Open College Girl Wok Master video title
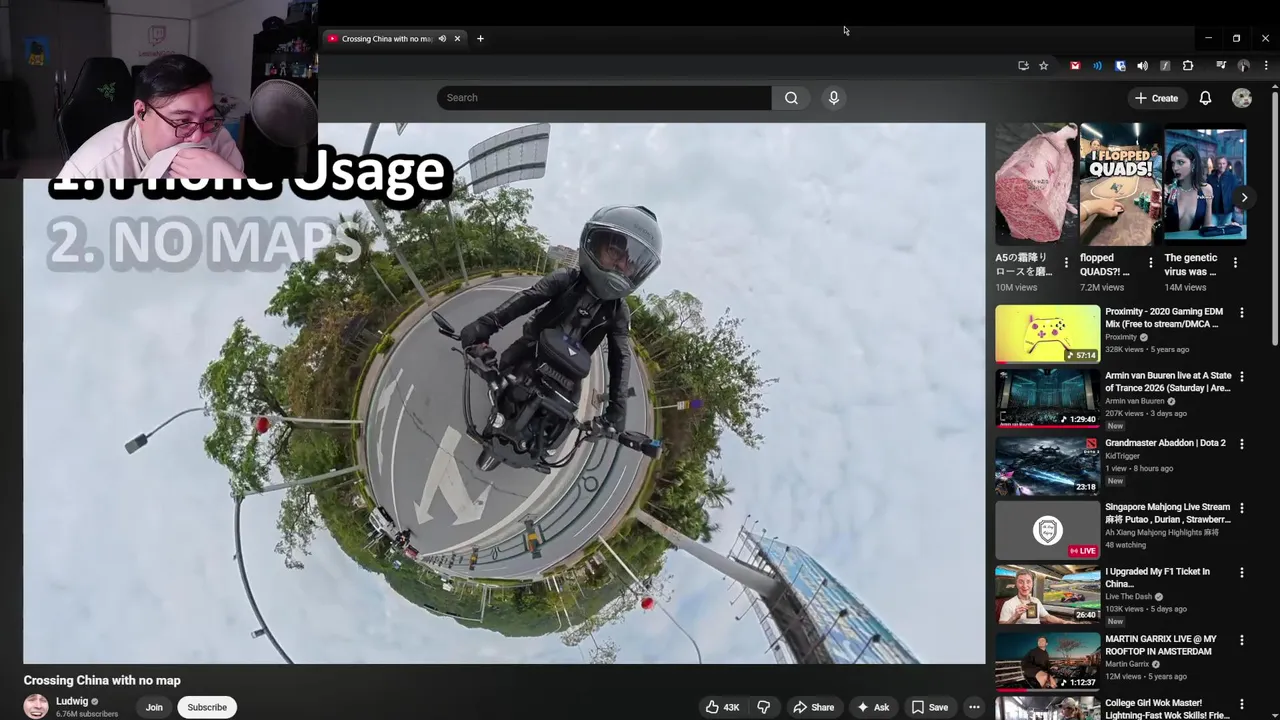Viewport: 1280px width, 720px height. coord(1167,709)
